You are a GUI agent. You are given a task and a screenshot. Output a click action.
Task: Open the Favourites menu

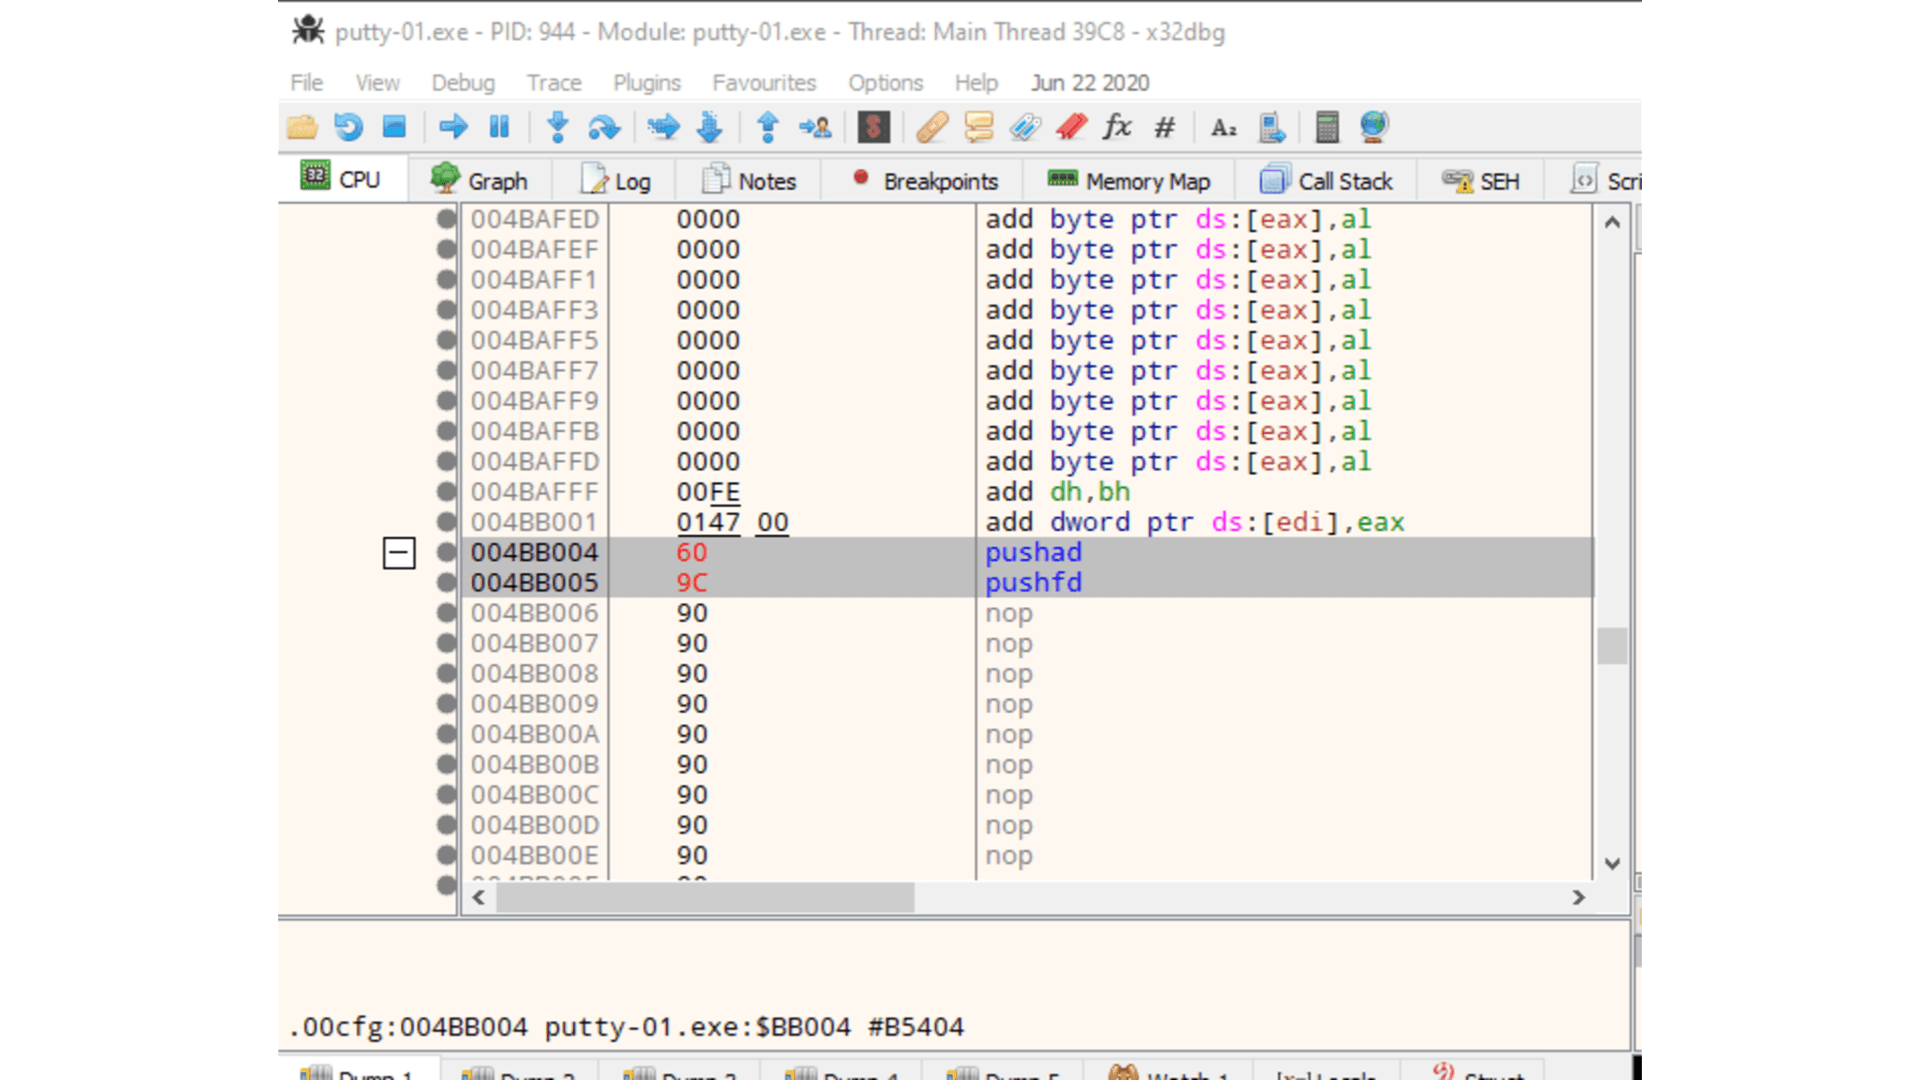pos(764,82)
